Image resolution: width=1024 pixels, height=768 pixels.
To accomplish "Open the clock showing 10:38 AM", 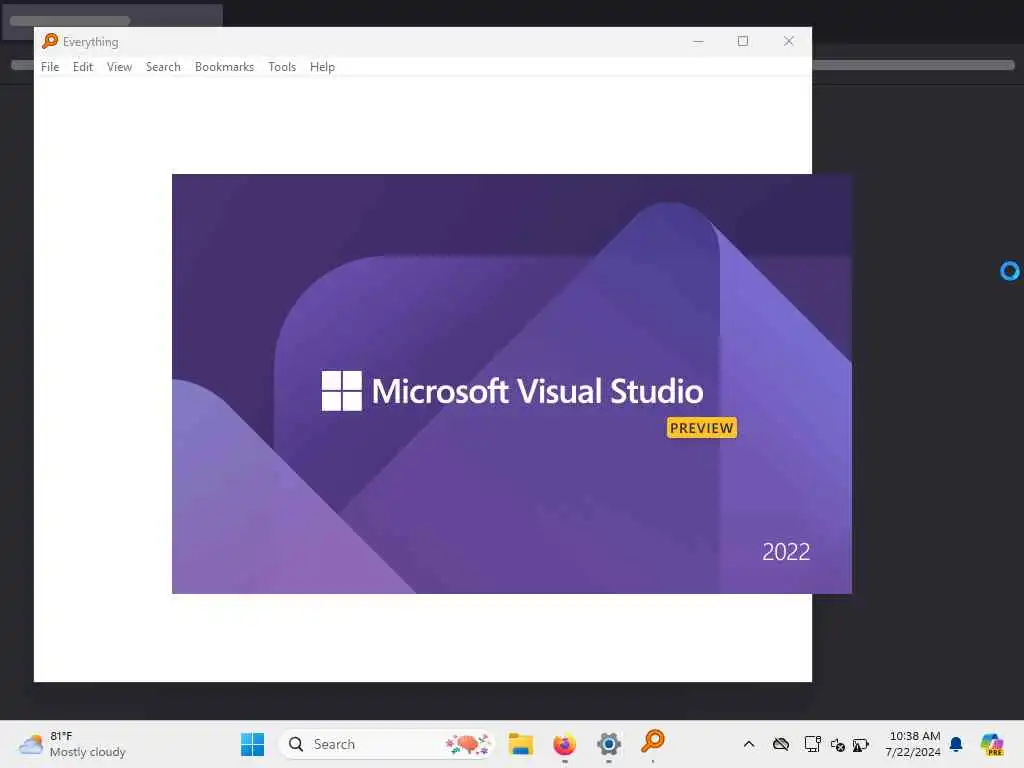I will tap(913, 744).
